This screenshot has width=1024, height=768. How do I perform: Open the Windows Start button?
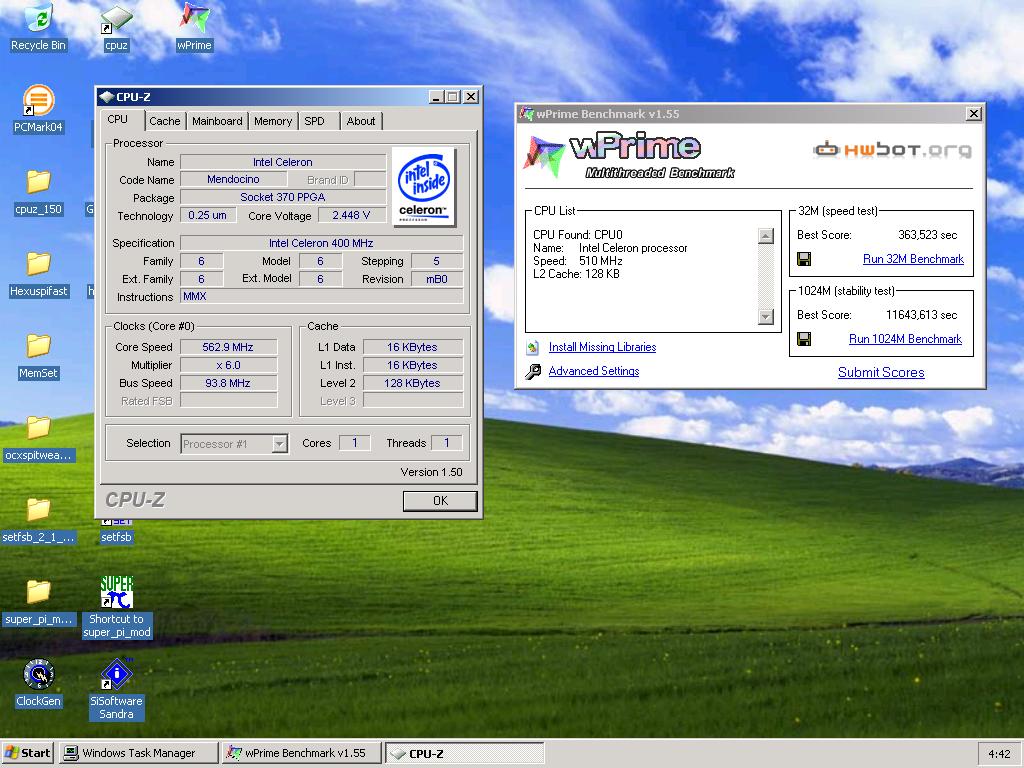pyautogui.click(x=28, y=753)
